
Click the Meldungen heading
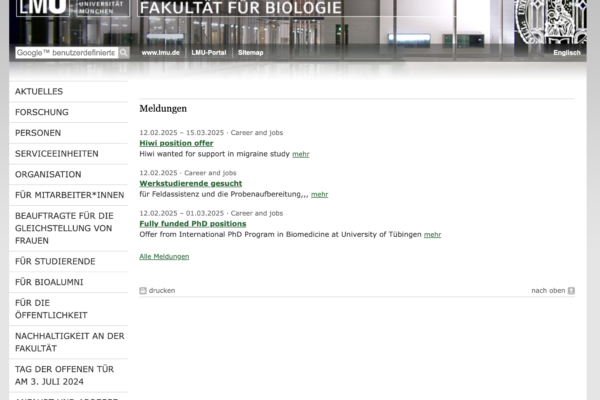pos(163,109)
